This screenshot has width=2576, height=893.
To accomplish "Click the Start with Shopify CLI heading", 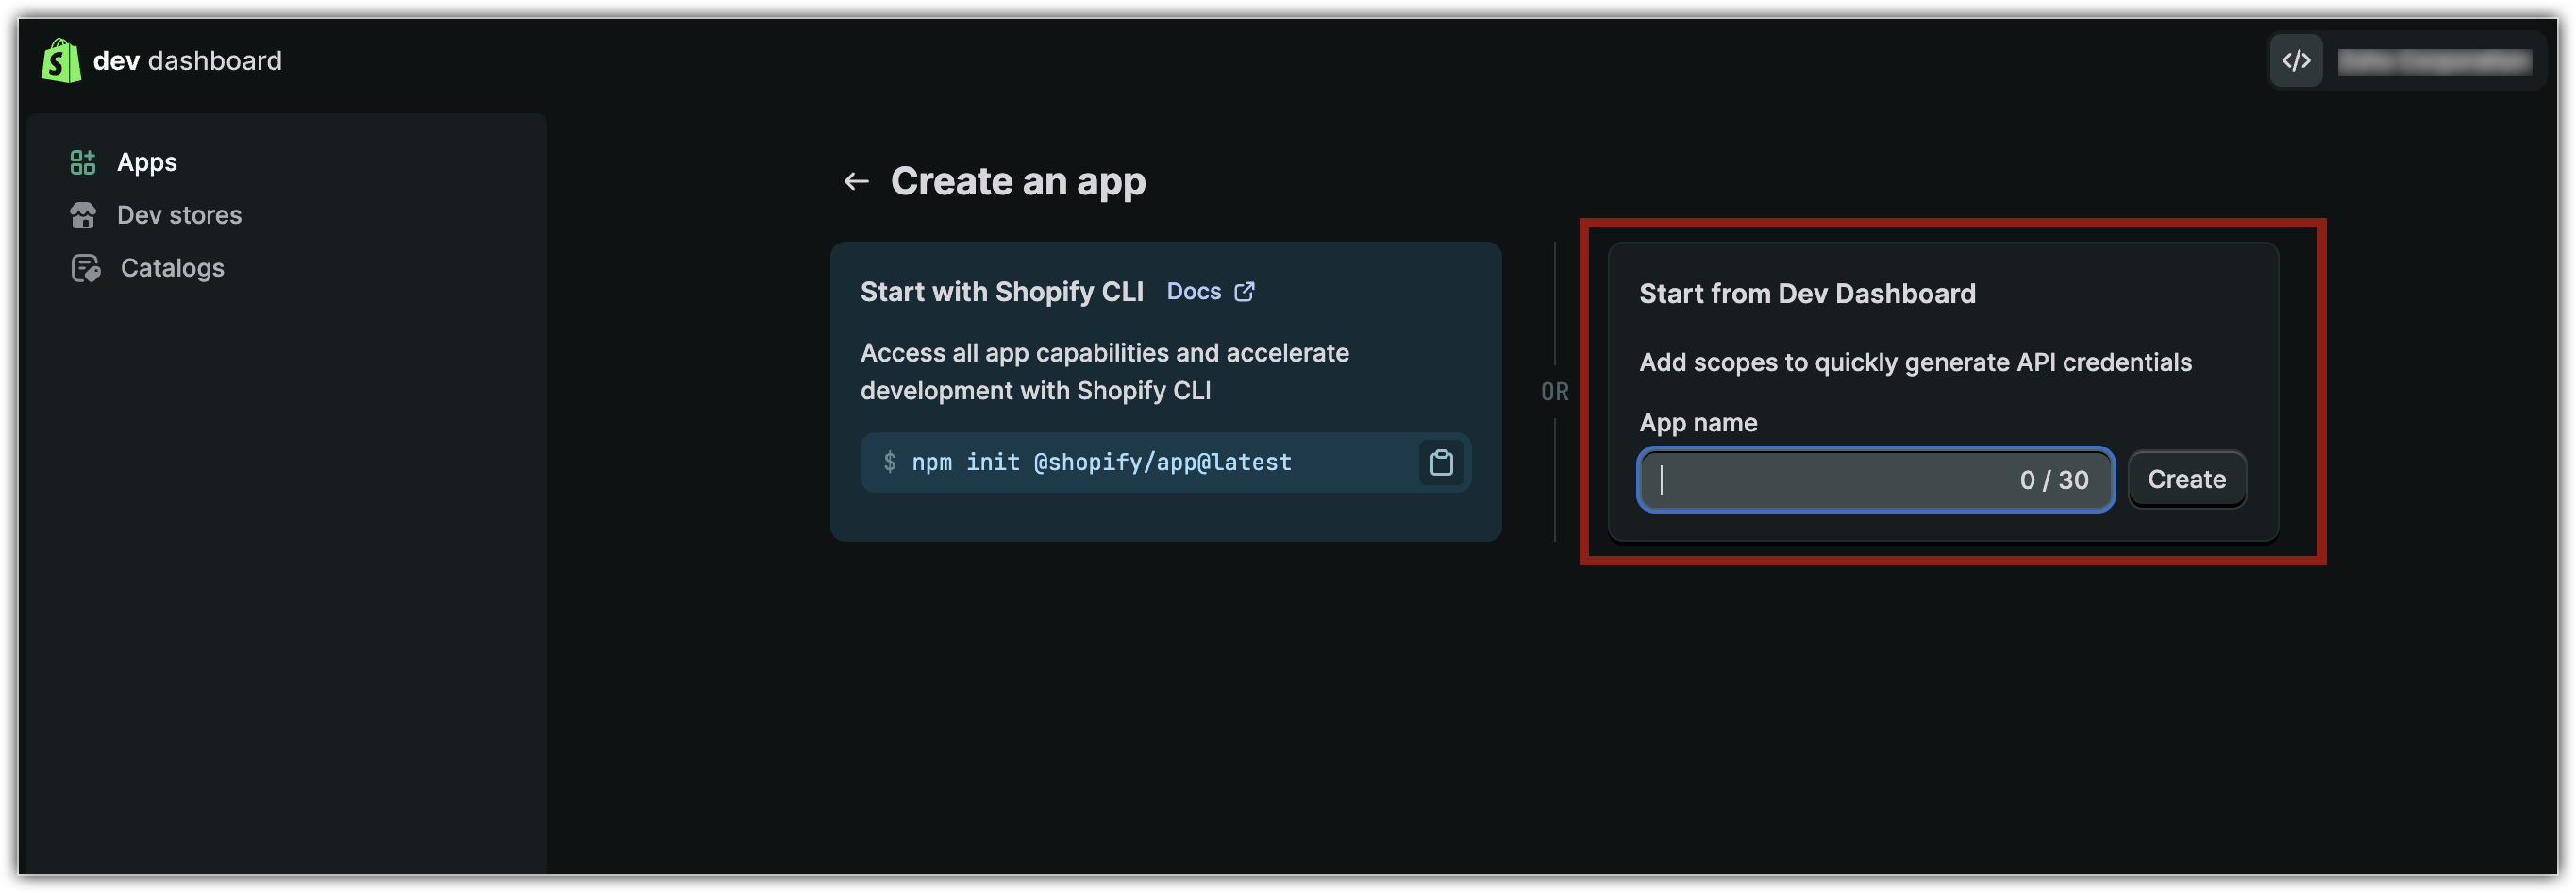I will (1001, 292).
